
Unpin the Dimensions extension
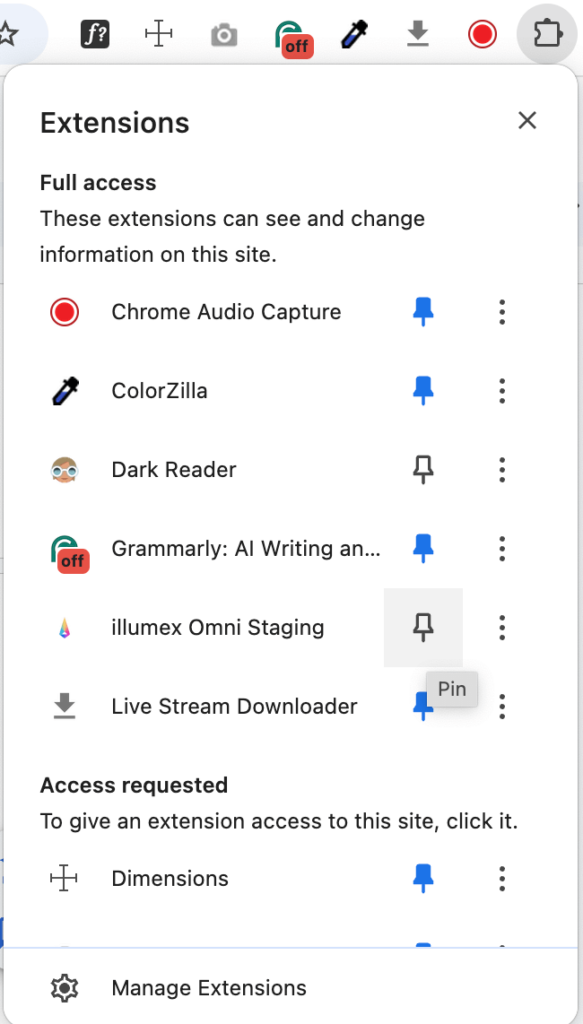pyautogui.click(x=423, y=878)
